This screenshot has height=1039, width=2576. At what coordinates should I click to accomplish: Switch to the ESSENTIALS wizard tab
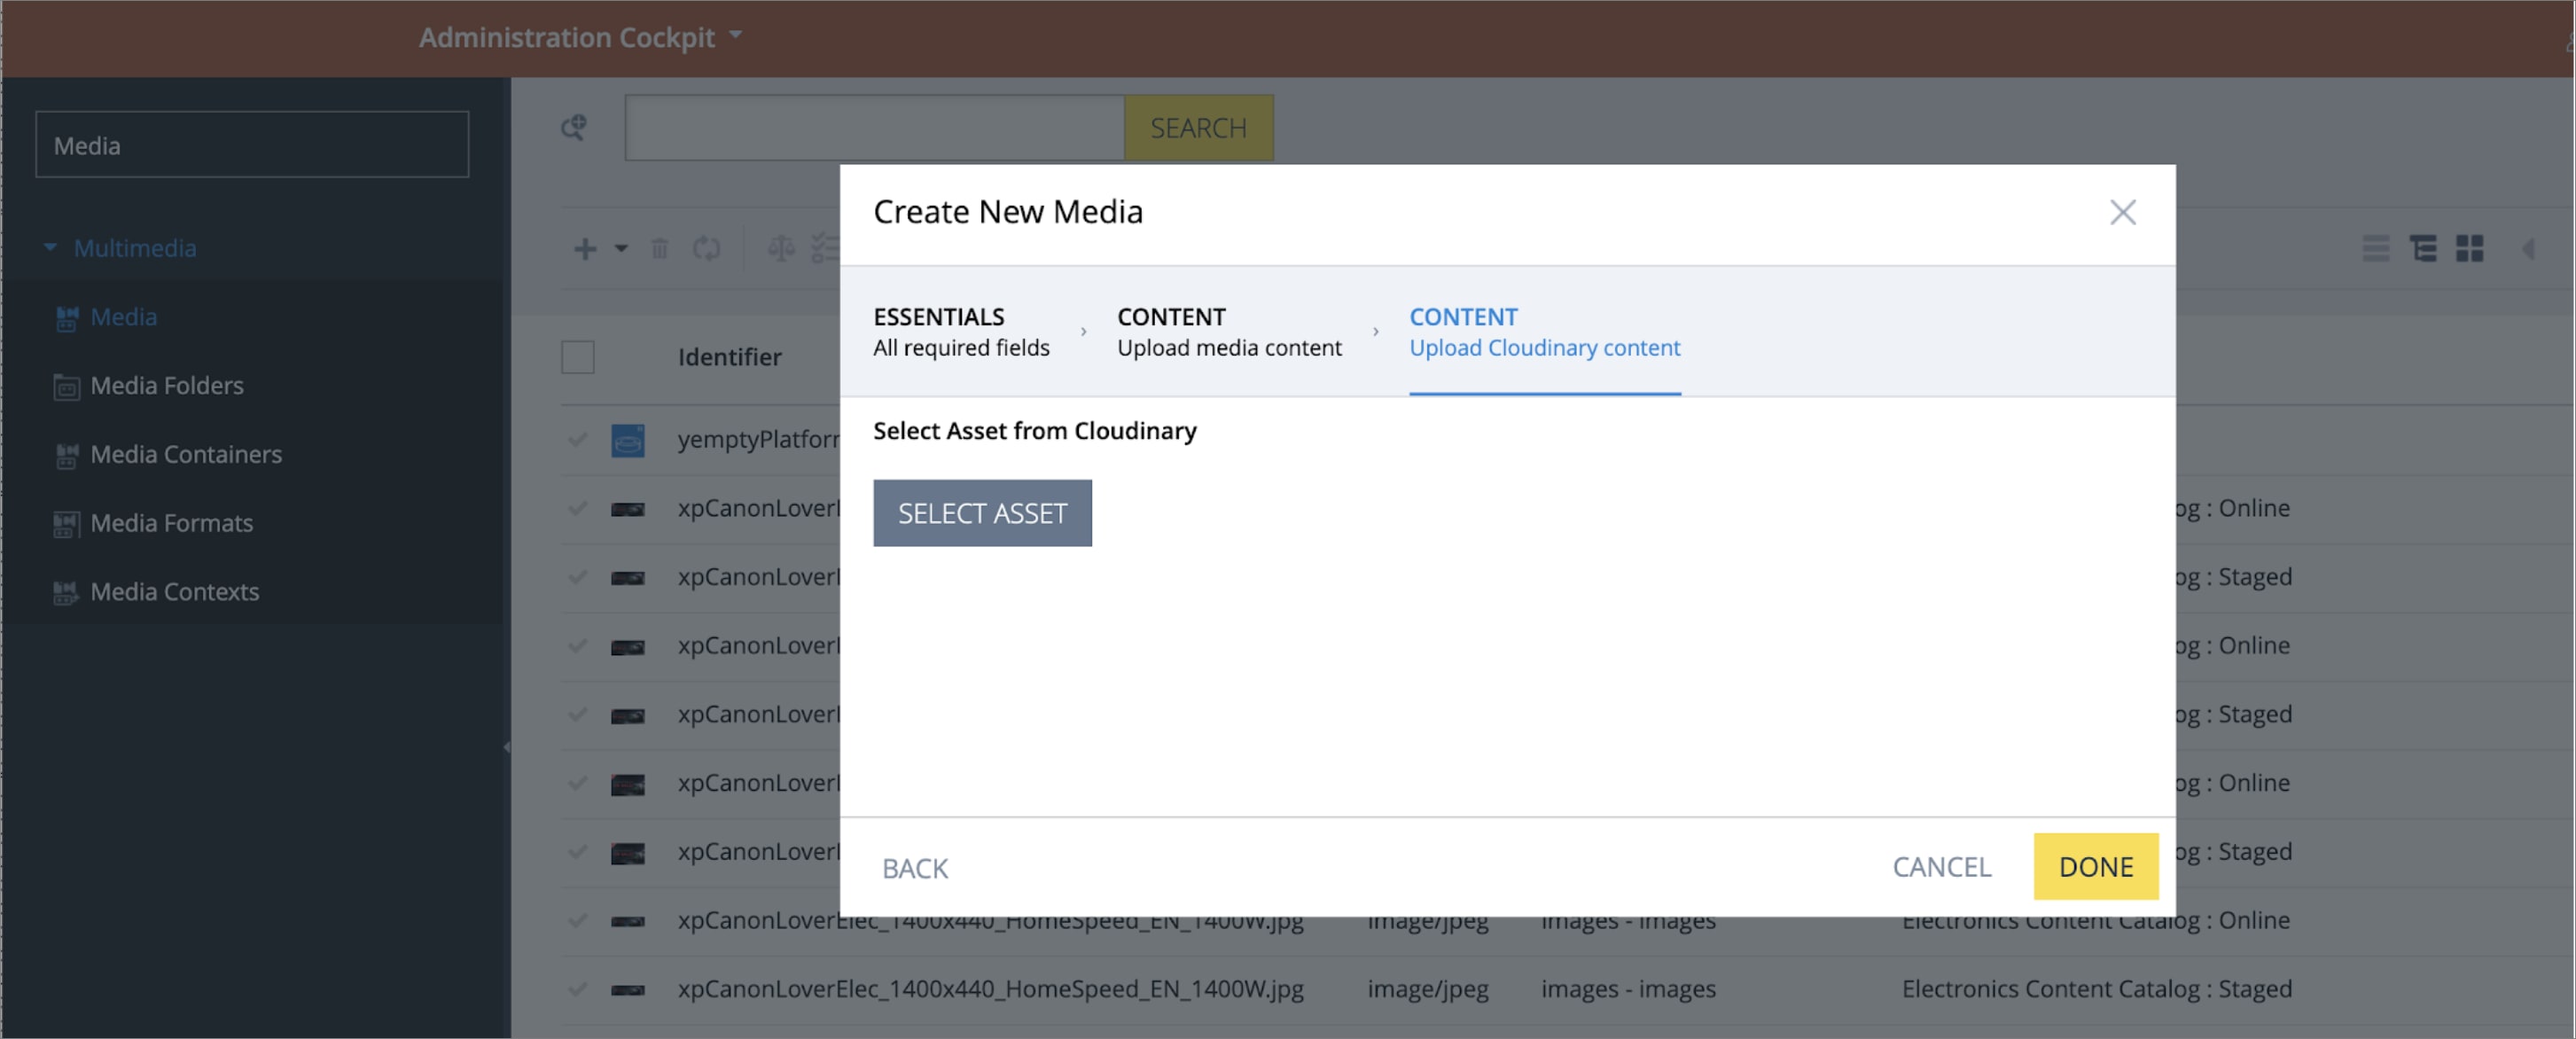[x=961, y=332]
